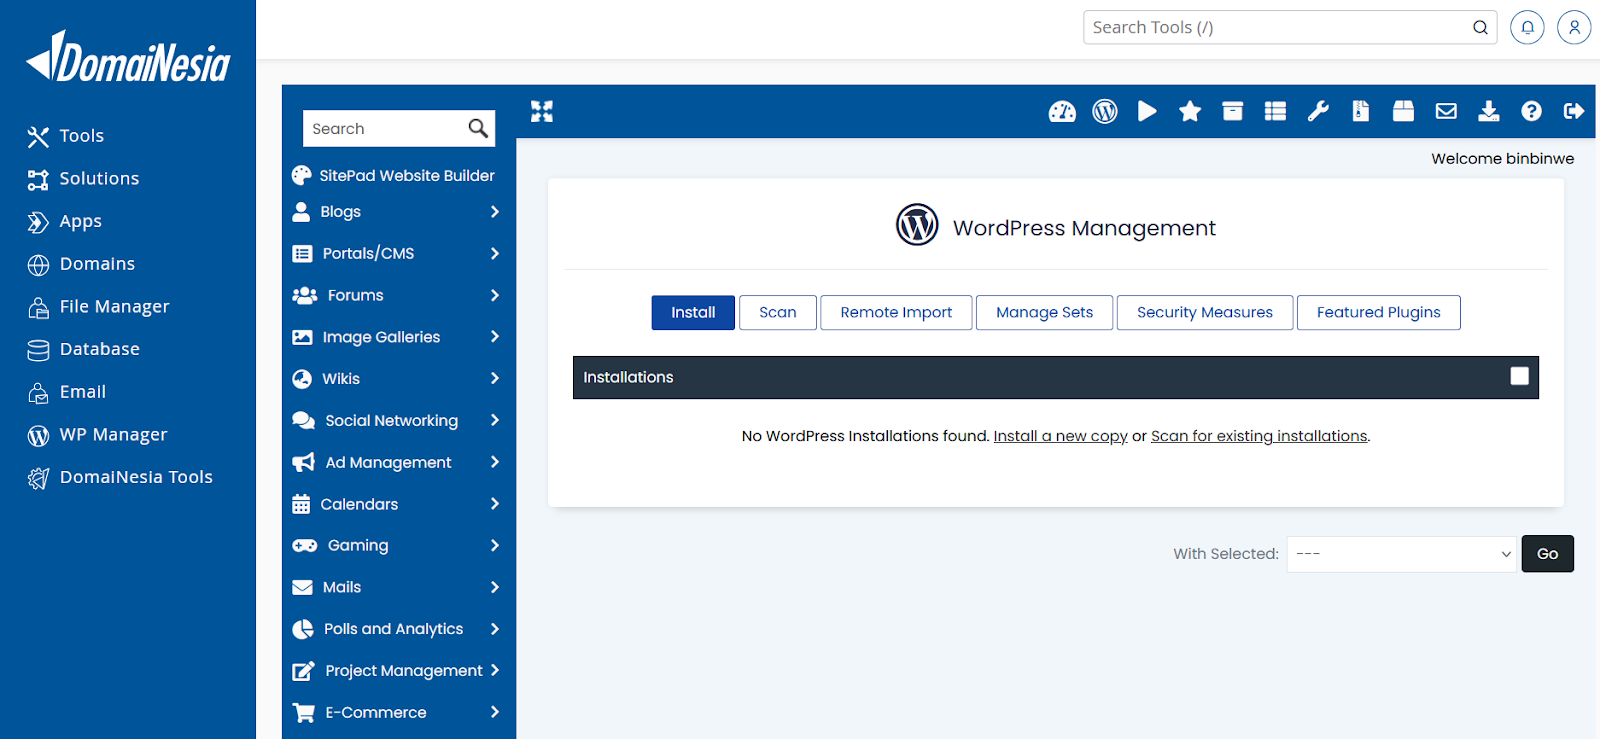This screenshot has width=1600, height=739.
Task: Open settings with the wrench icon
Action: [1318, 111]
